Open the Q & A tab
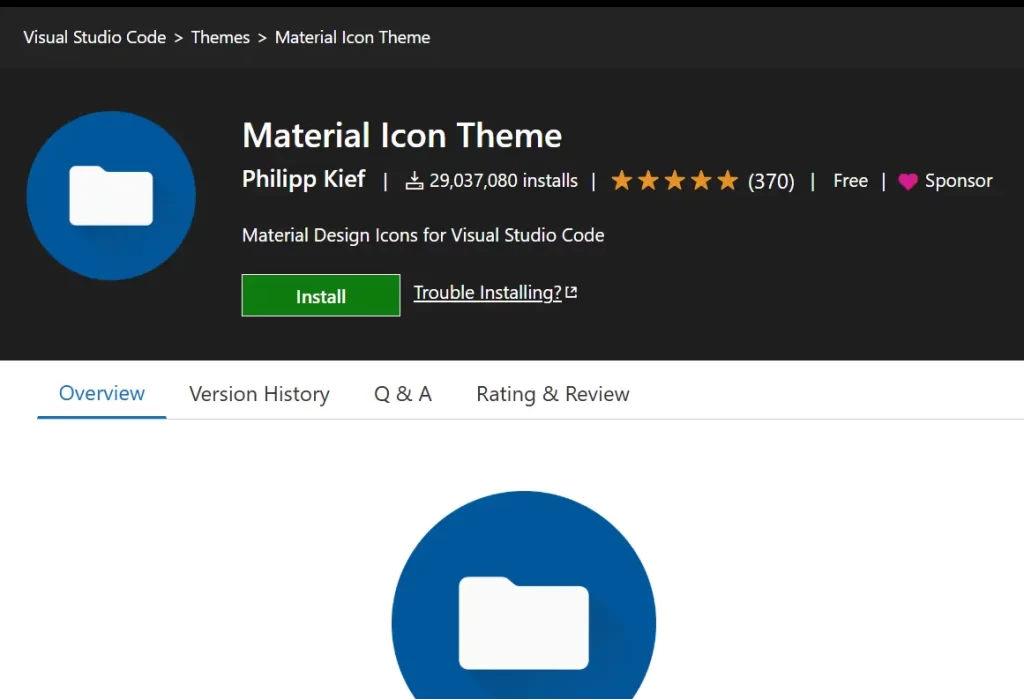 [402, 394]
